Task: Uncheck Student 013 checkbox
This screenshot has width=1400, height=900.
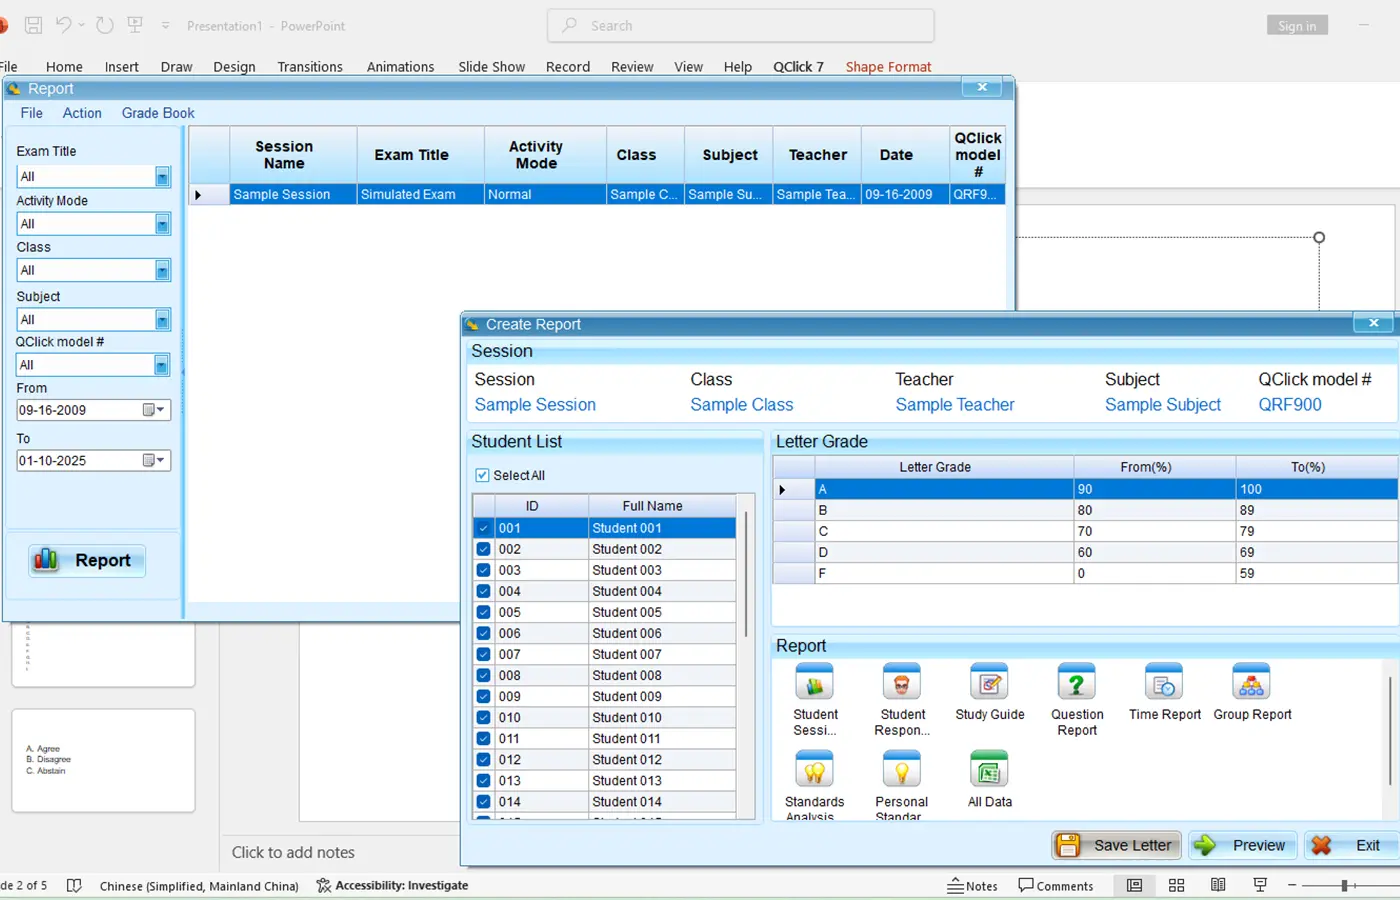Action: 483,780
